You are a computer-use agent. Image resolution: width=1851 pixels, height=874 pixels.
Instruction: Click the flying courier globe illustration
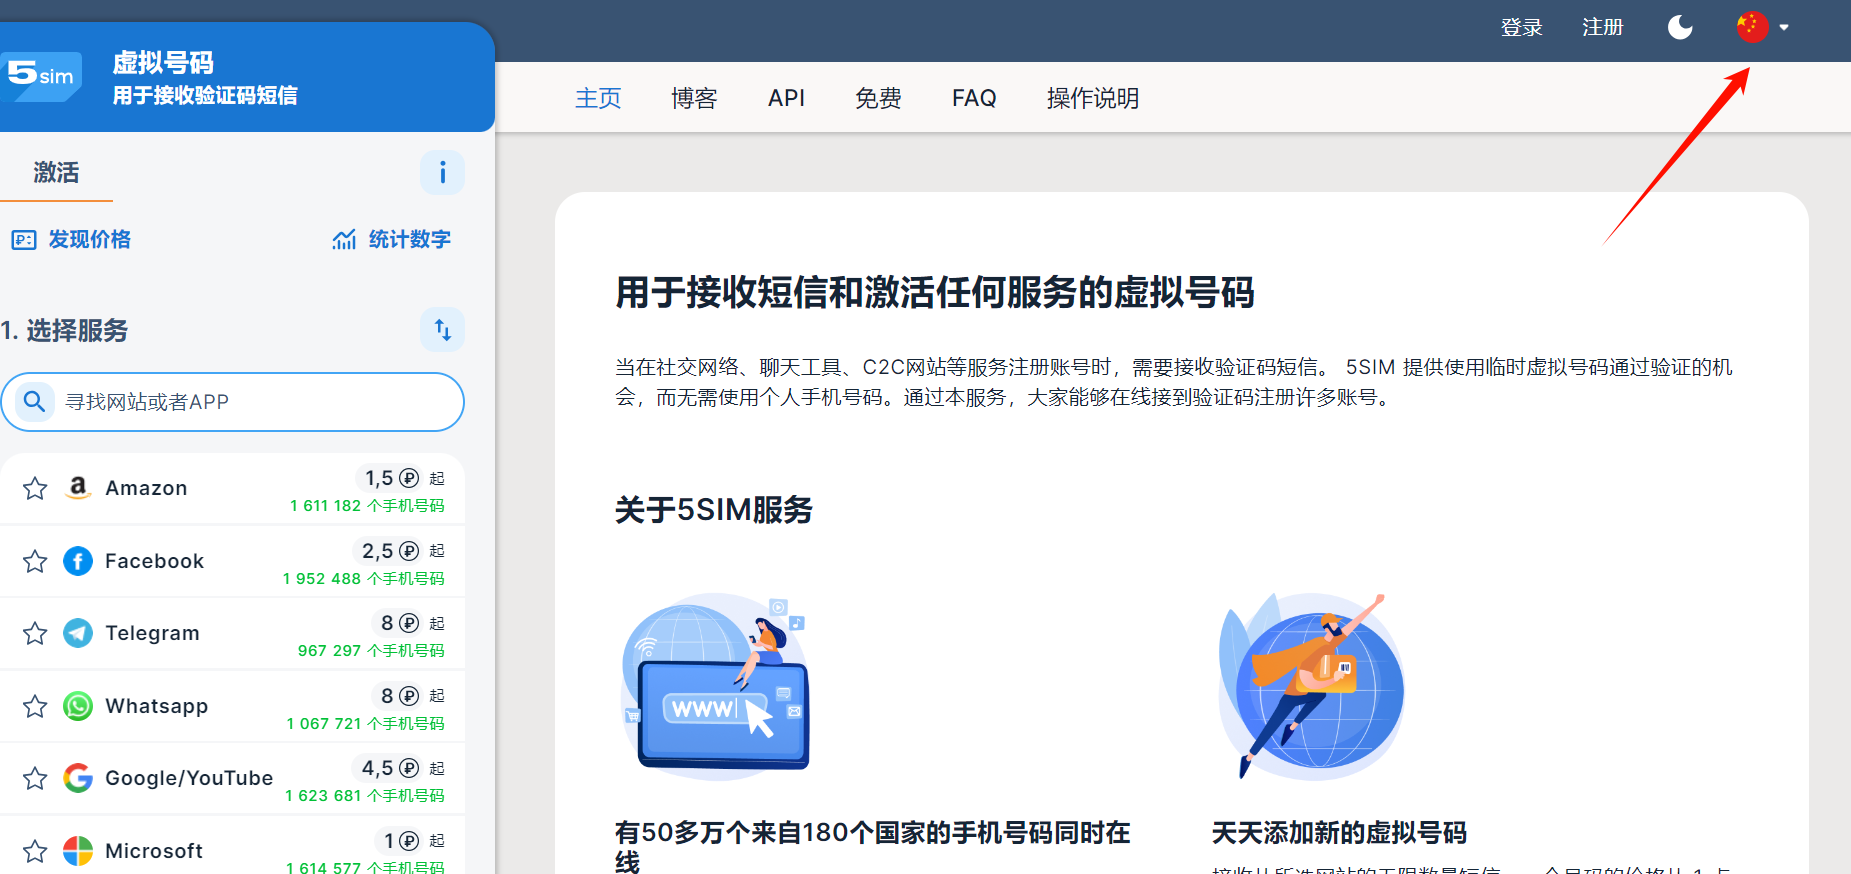(1310, 686)
